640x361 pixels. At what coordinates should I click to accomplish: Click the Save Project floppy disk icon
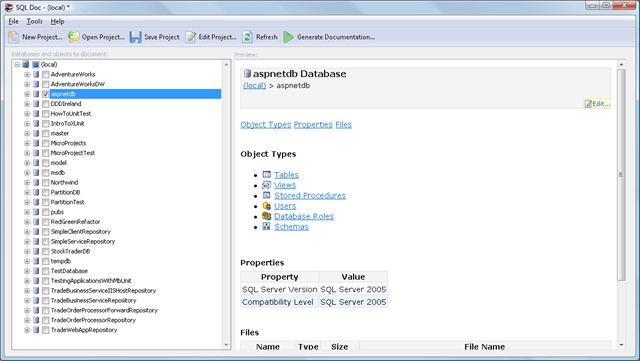135,37
